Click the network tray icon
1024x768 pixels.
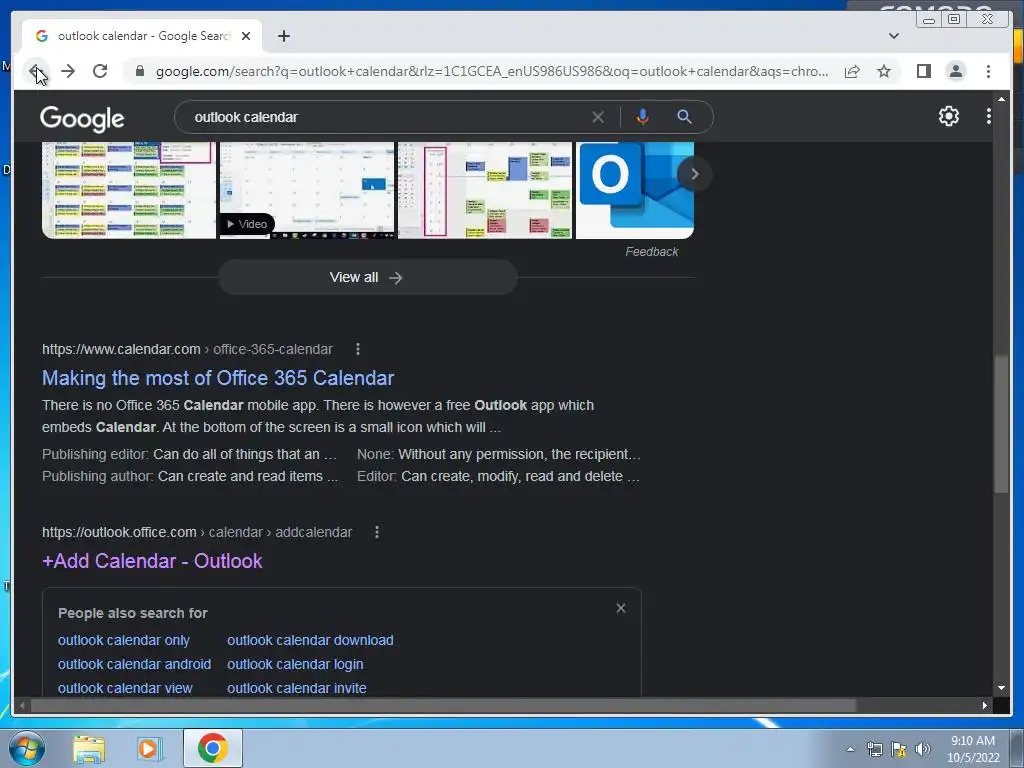pos(874,749)
